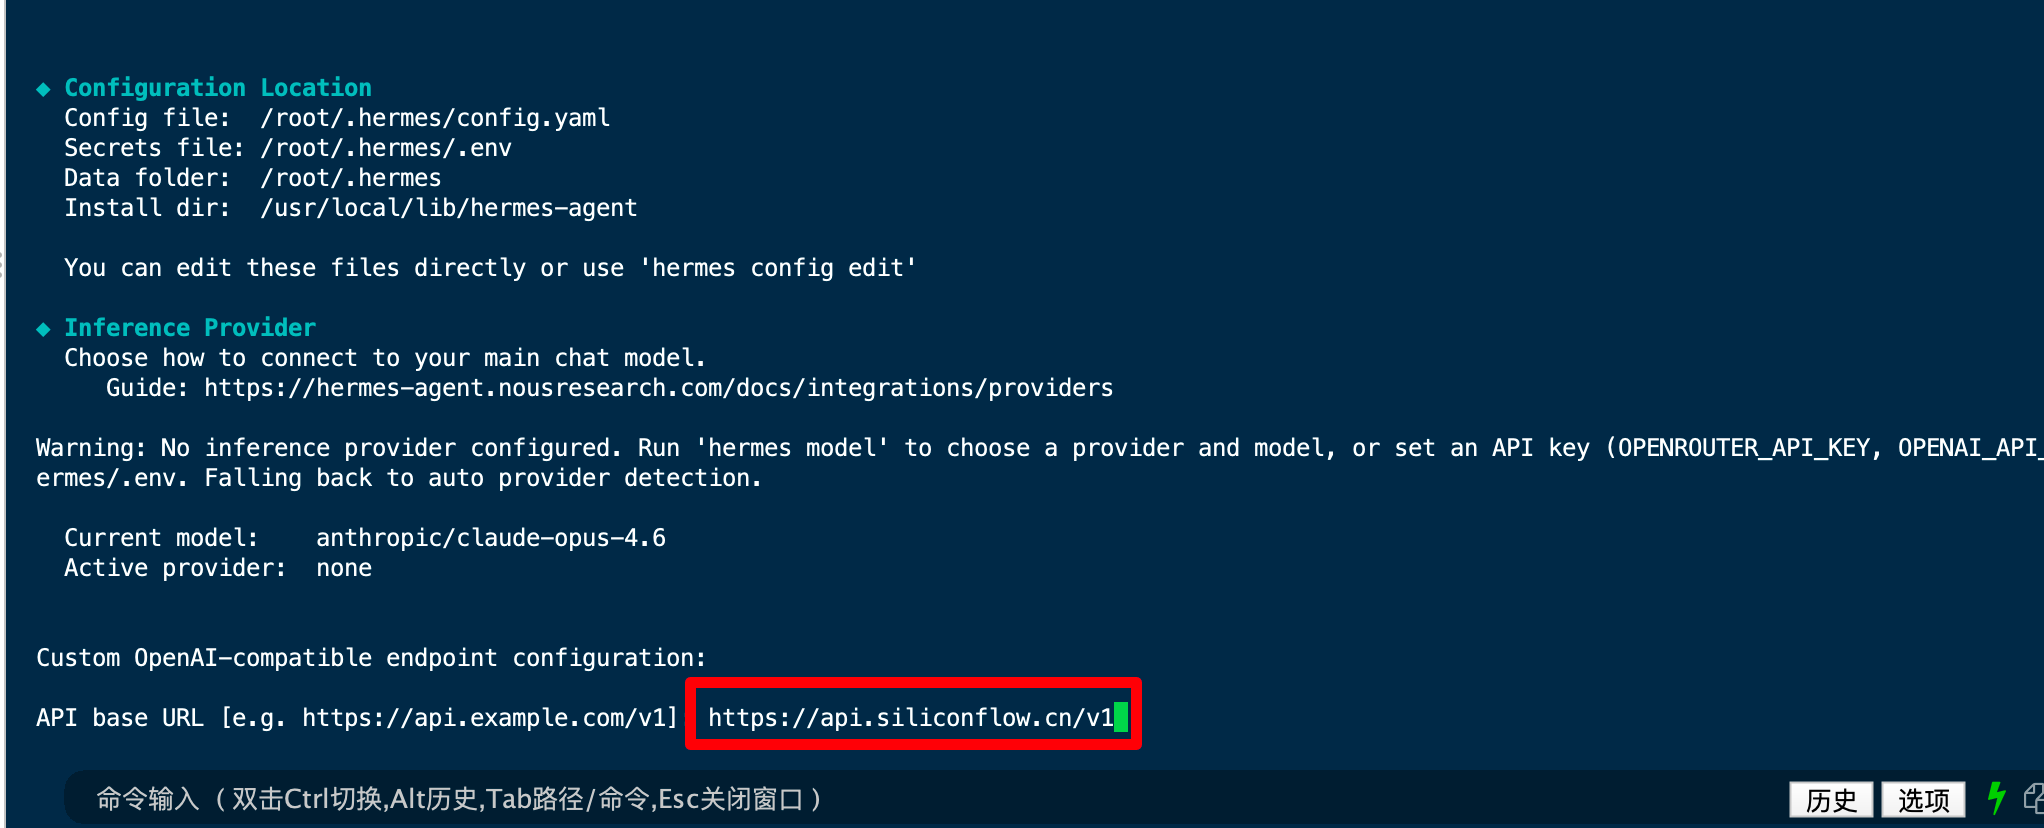Open the 选项 options button
The height and width of the screenshot is (828, 2044).
[x=1923, y=800]
